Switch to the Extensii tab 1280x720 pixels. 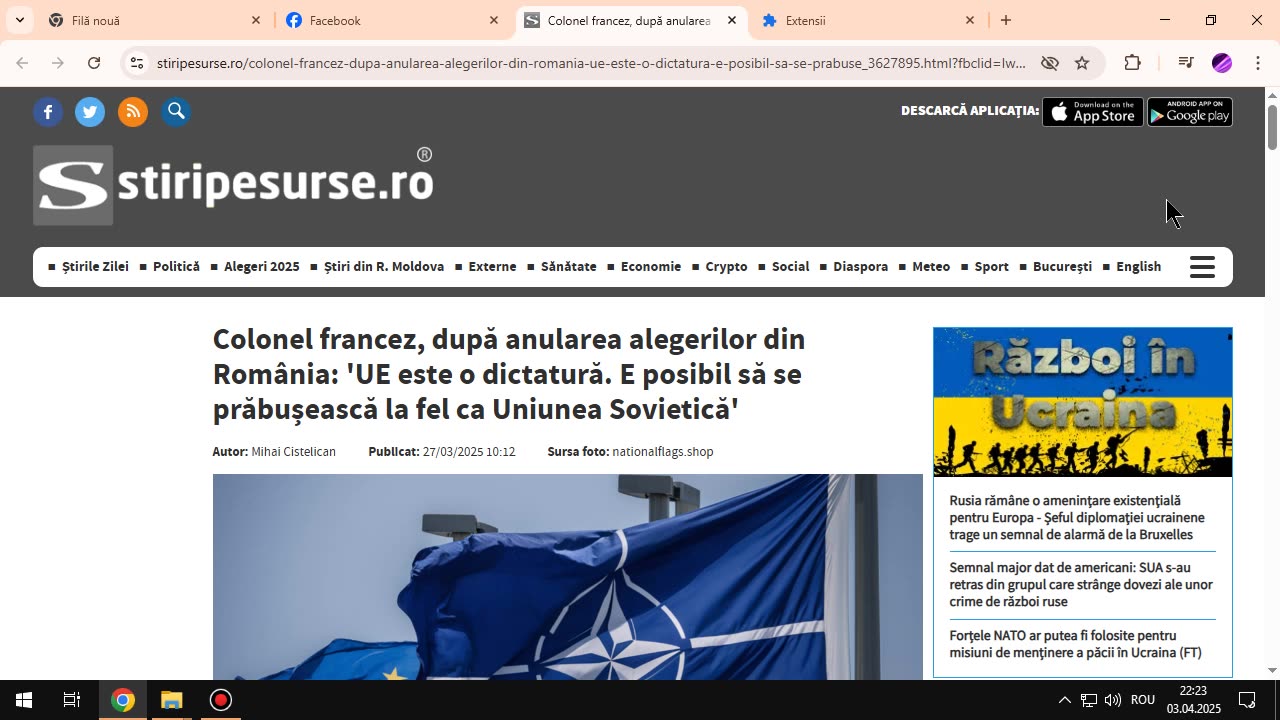(868, 20)
